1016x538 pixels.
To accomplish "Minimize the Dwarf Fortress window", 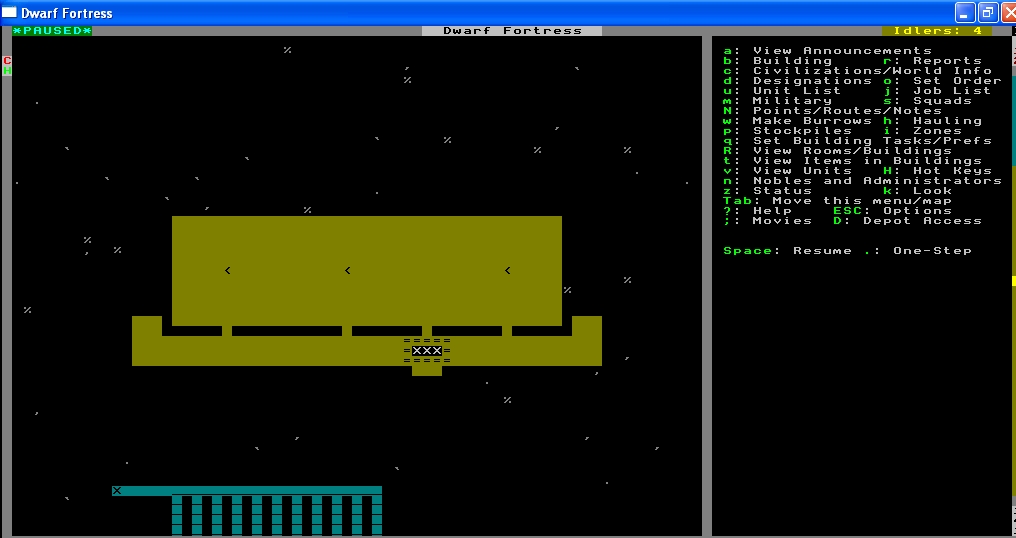I will (x=965, y=12).
